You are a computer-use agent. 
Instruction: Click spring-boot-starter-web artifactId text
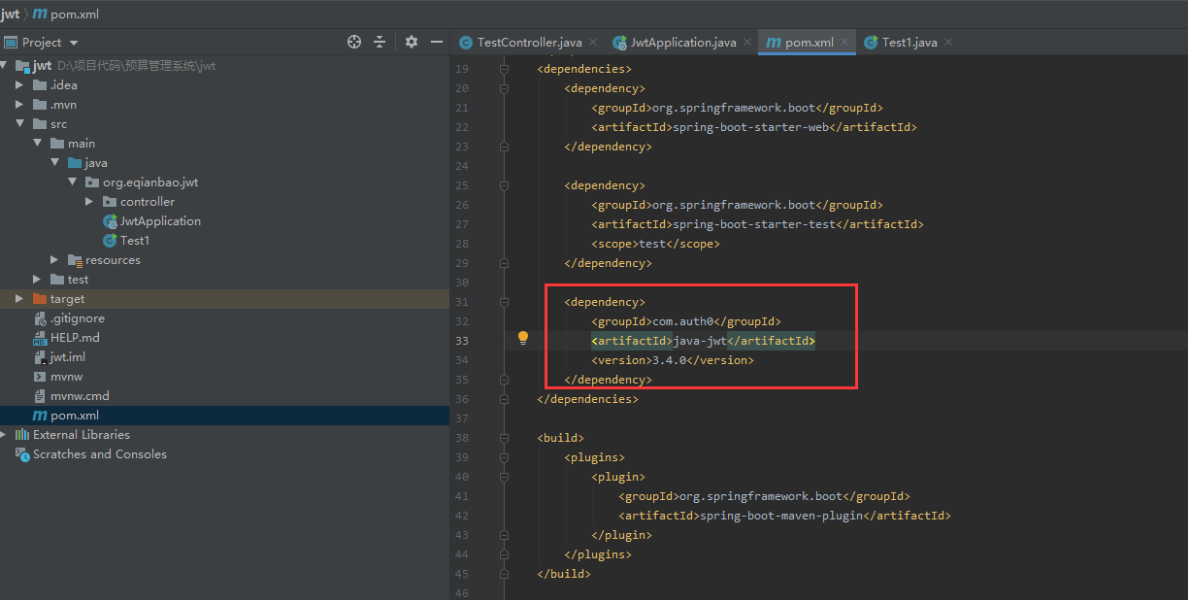(751, 127)
